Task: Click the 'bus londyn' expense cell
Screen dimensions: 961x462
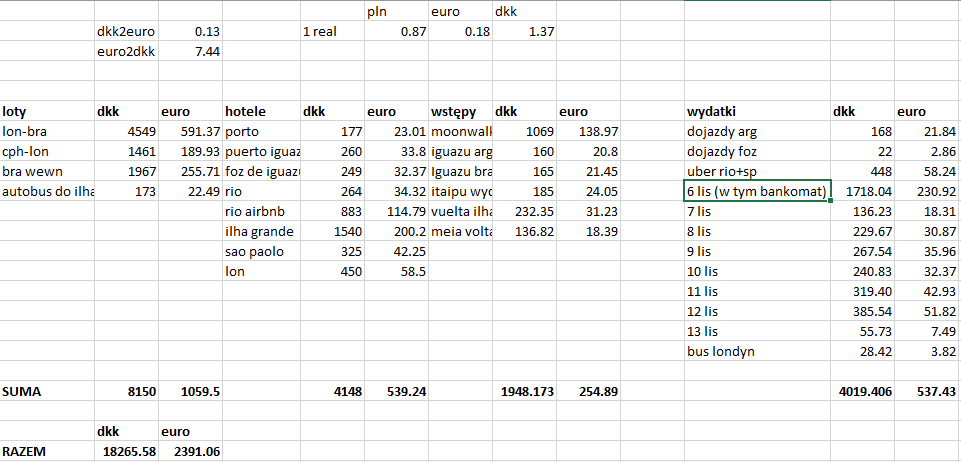Action: tap(758, 351)
